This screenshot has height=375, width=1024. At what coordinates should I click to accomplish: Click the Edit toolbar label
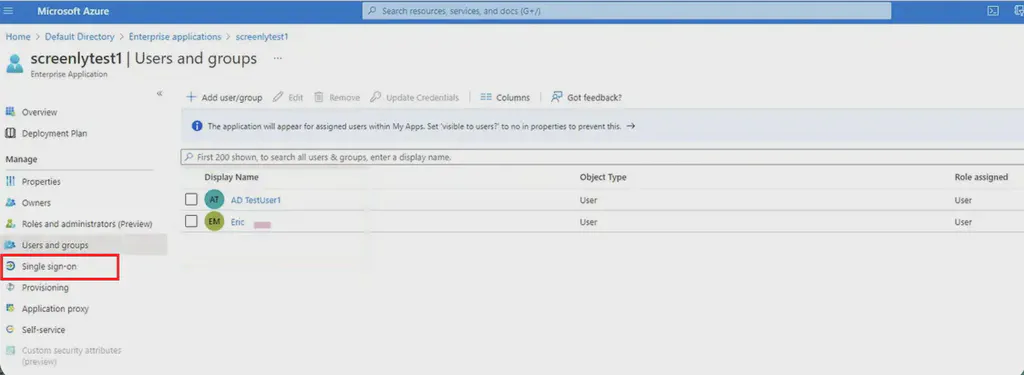click(296, 97)
